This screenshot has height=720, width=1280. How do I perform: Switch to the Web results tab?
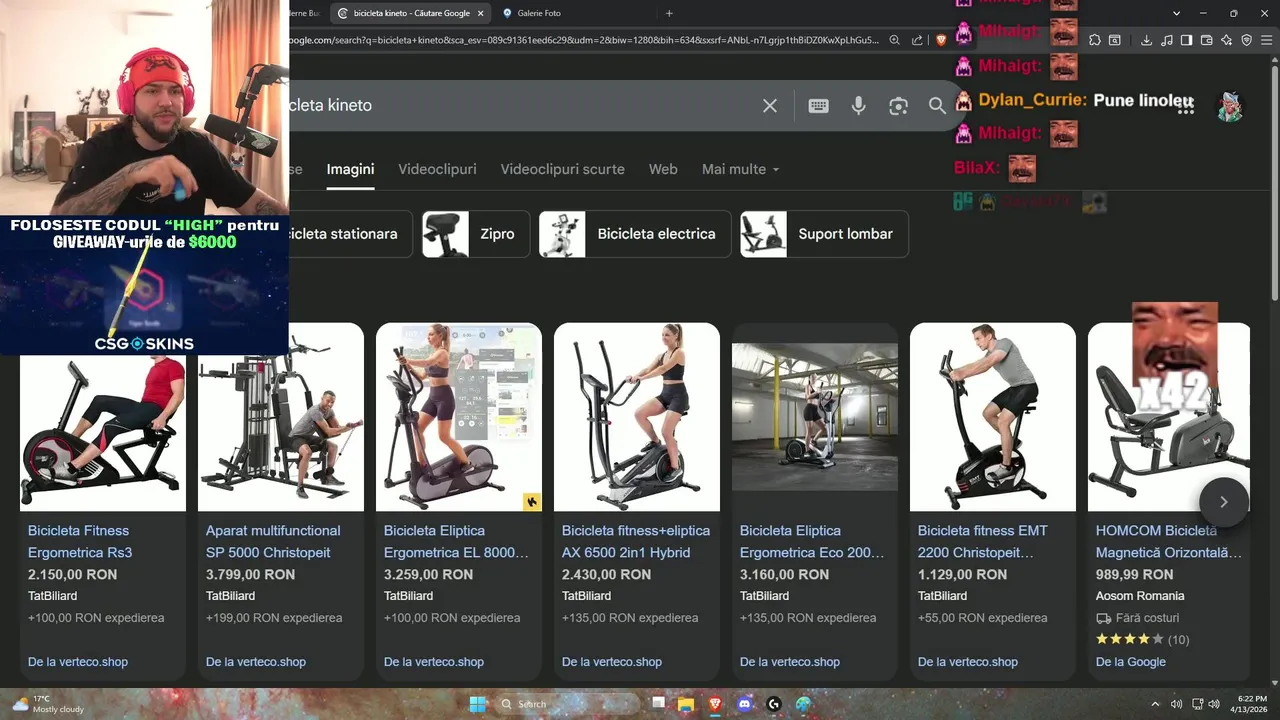point(663,169)
